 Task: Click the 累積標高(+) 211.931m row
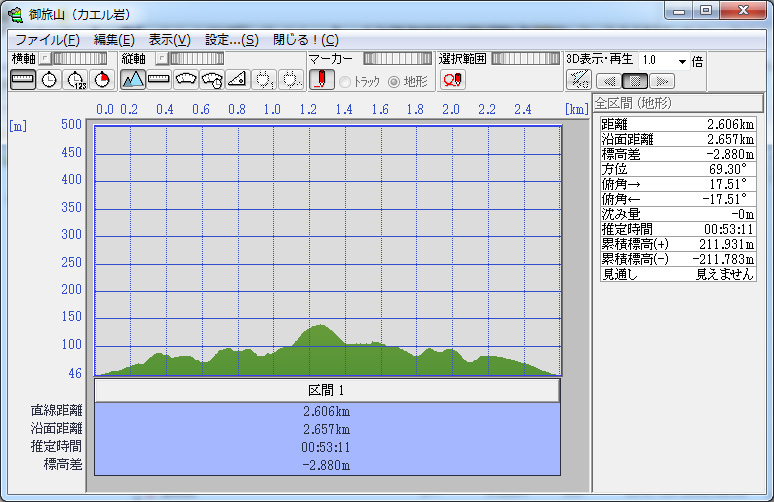click(678, 244)
